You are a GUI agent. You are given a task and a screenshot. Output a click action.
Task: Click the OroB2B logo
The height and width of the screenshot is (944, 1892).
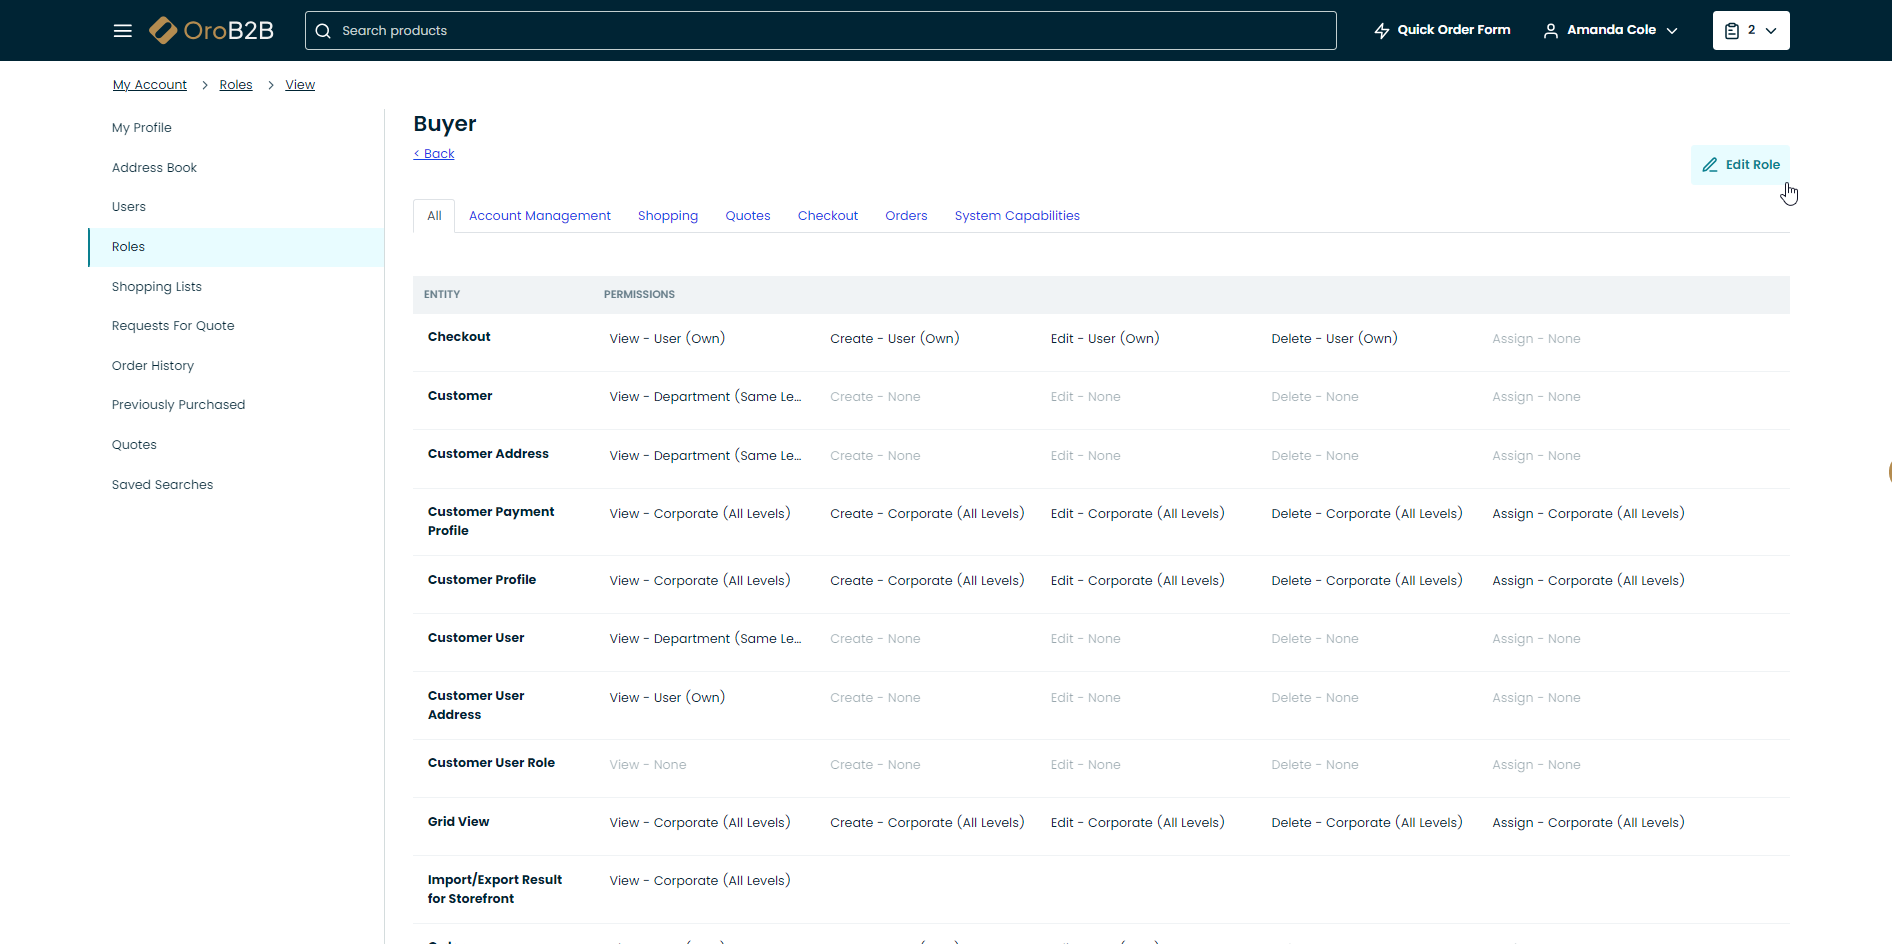click(x=211, y=31)
